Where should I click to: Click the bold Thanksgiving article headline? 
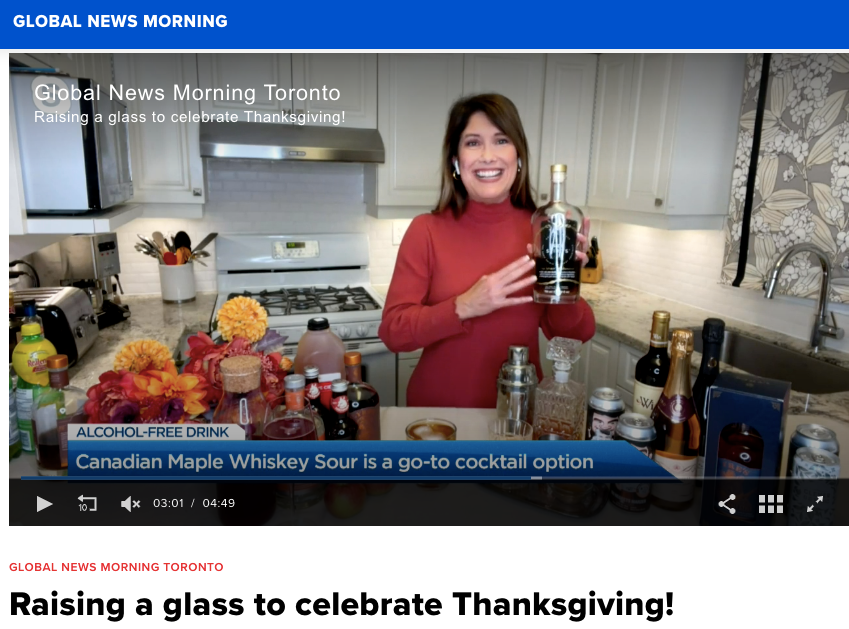(342, 605)
